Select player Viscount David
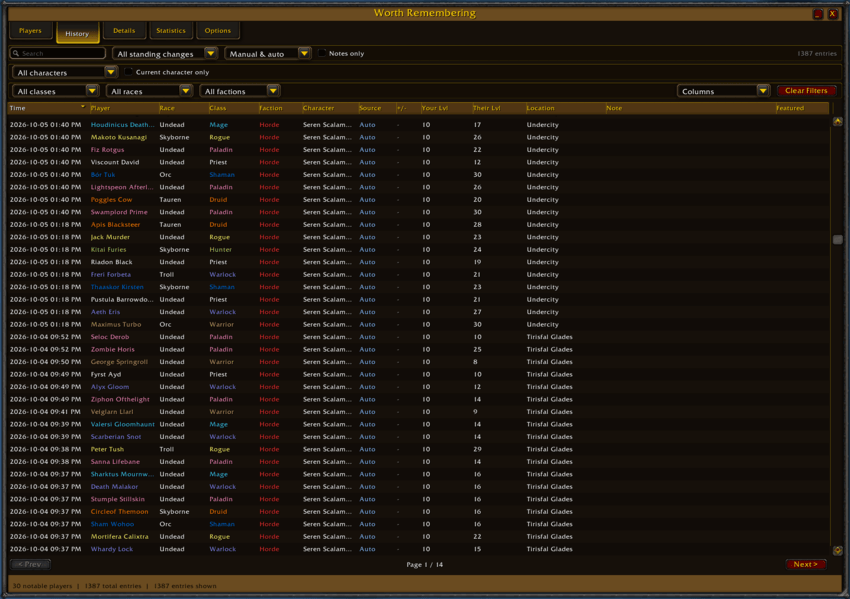Image resolution: width=850 pixels, height=599 pixels. [115, 163]
